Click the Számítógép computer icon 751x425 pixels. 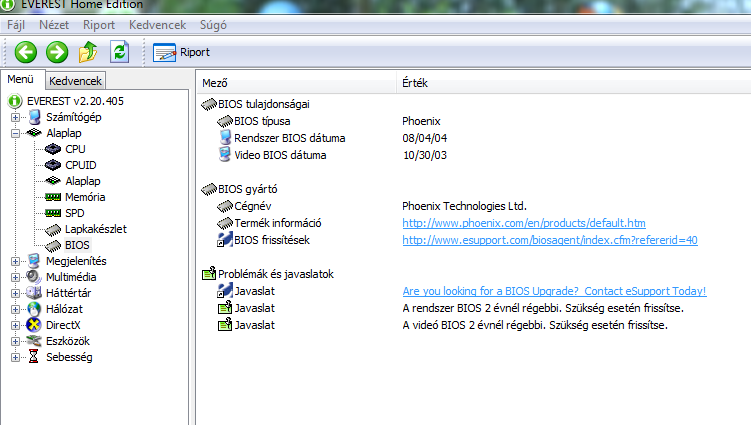(34, 117)
